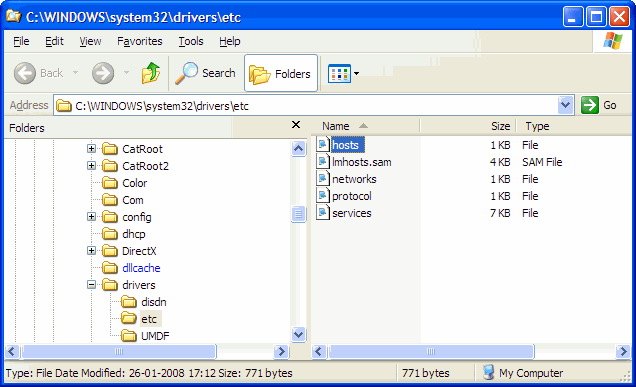Open the address bar dropdown arrow
The width and height of the screenshot is (636, 387).
[x=565, y=105]
